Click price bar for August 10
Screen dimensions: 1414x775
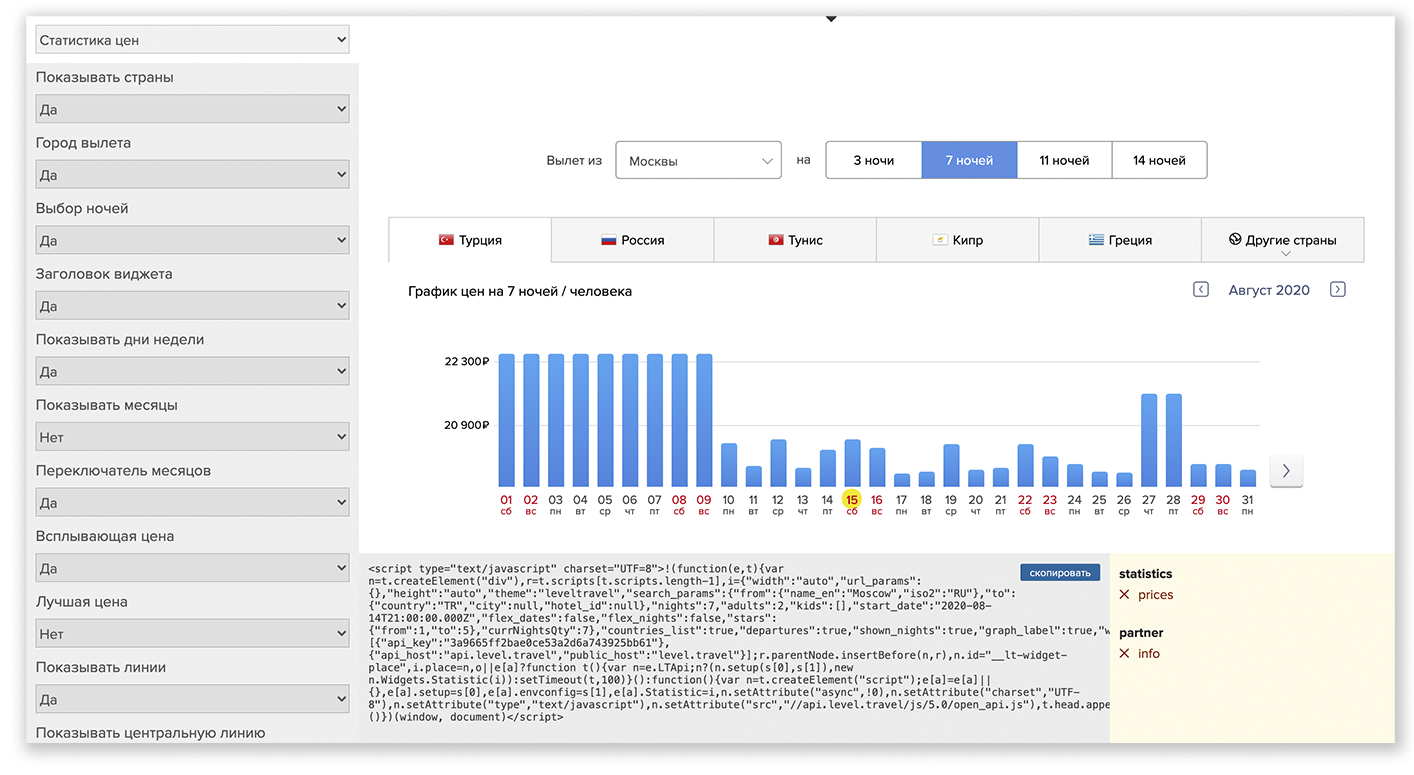pyautogui.click(x=729, y=465)
